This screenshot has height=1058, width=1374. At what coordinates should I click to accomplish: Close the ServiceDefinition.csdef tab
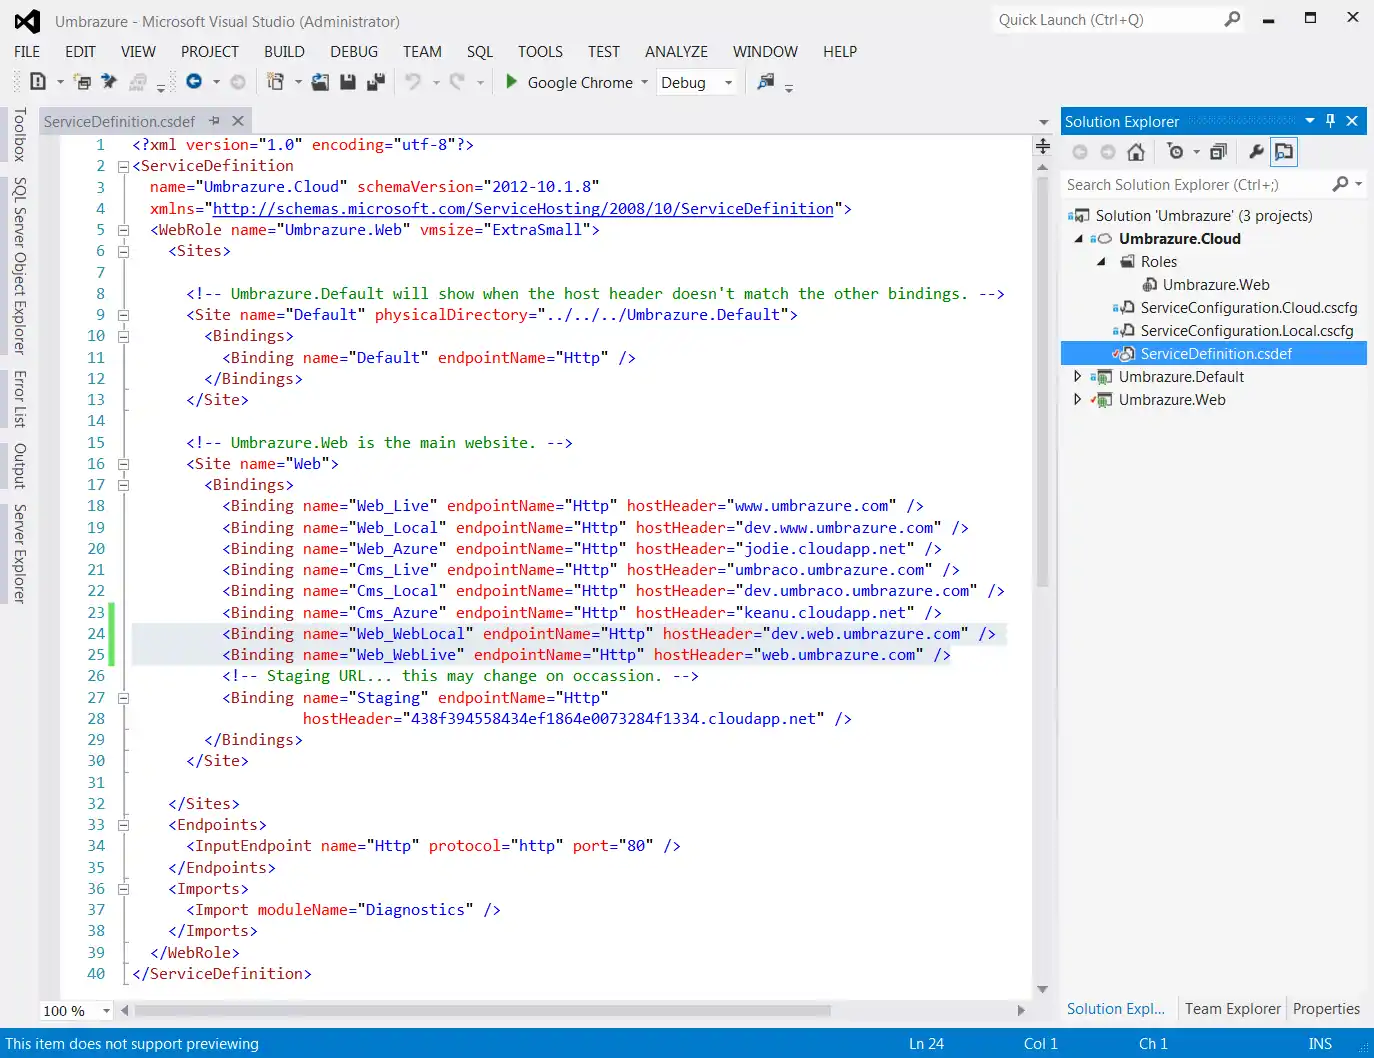238,121
